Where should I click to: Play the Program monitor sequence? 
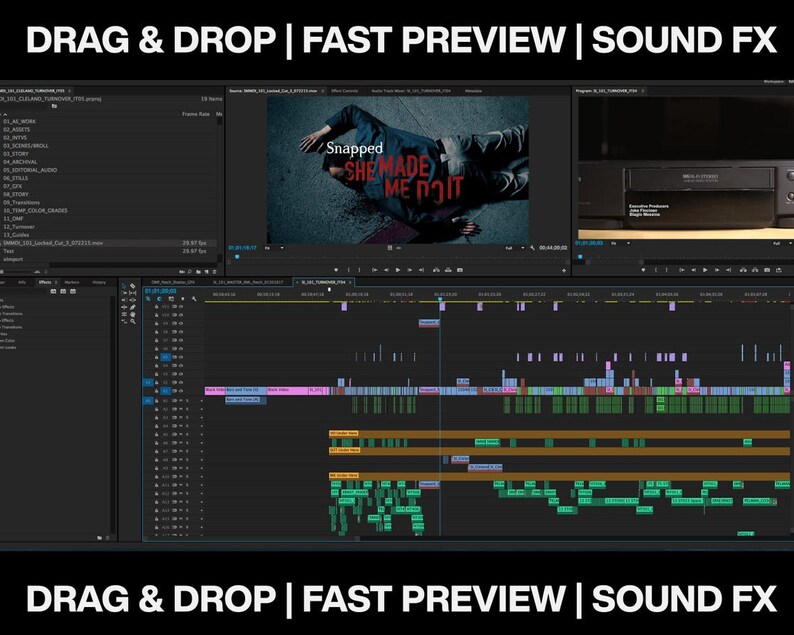[x=705, y=270]
